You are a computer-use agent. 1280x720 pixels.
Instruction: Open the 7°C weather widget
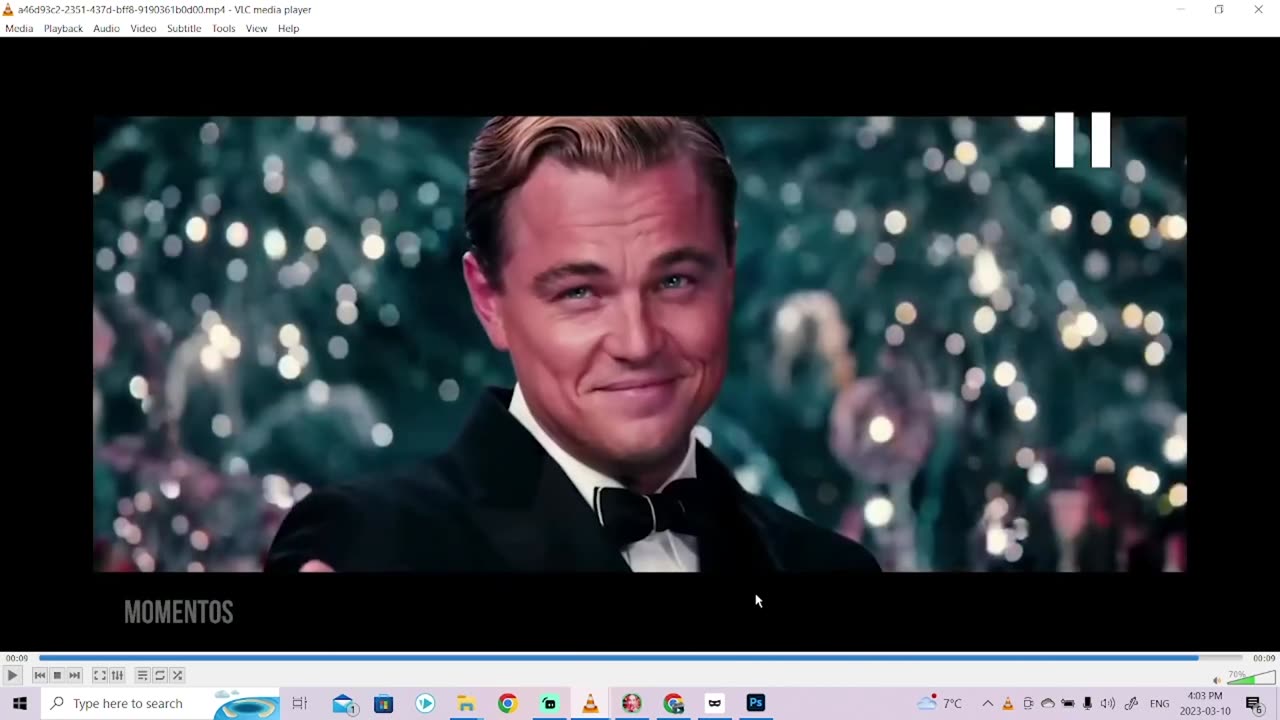pyautogui.click(x=940, y=704)
